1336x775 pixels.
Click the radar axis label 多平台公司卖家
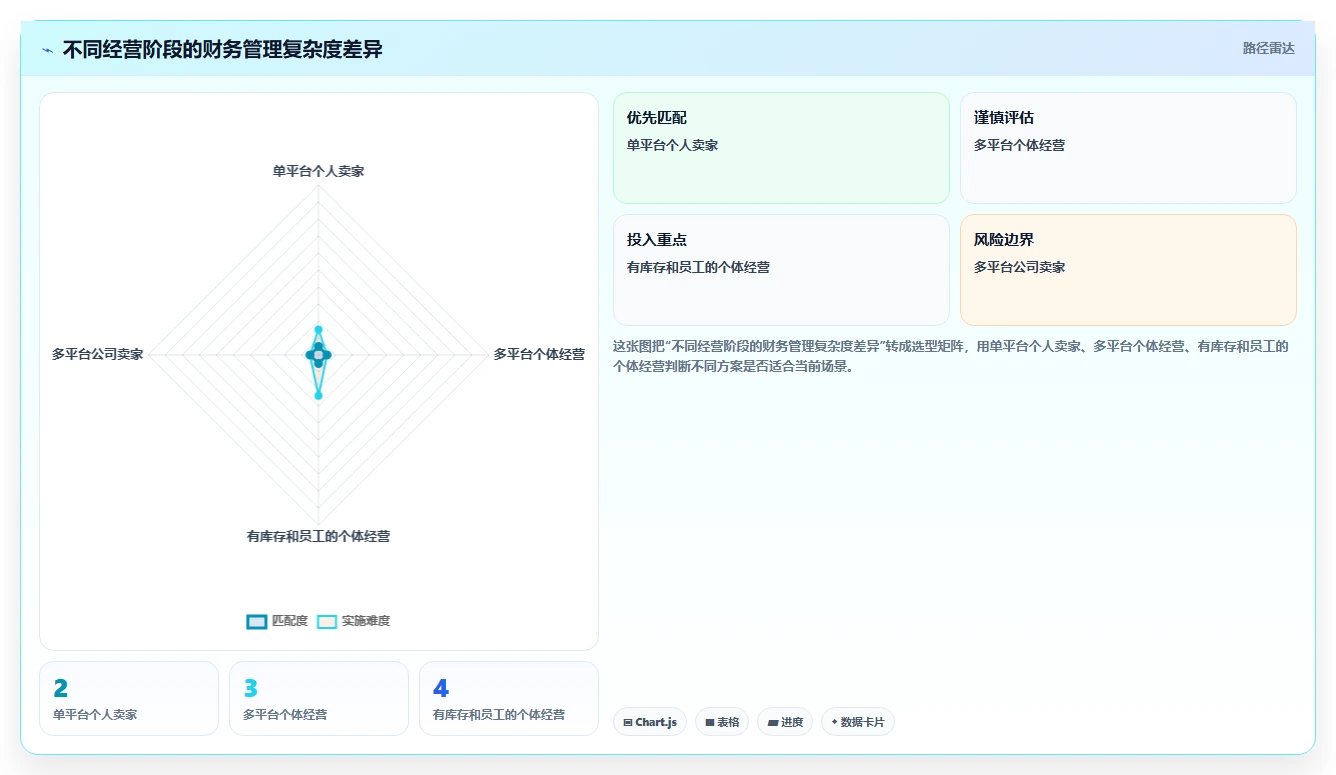[98, 354]
